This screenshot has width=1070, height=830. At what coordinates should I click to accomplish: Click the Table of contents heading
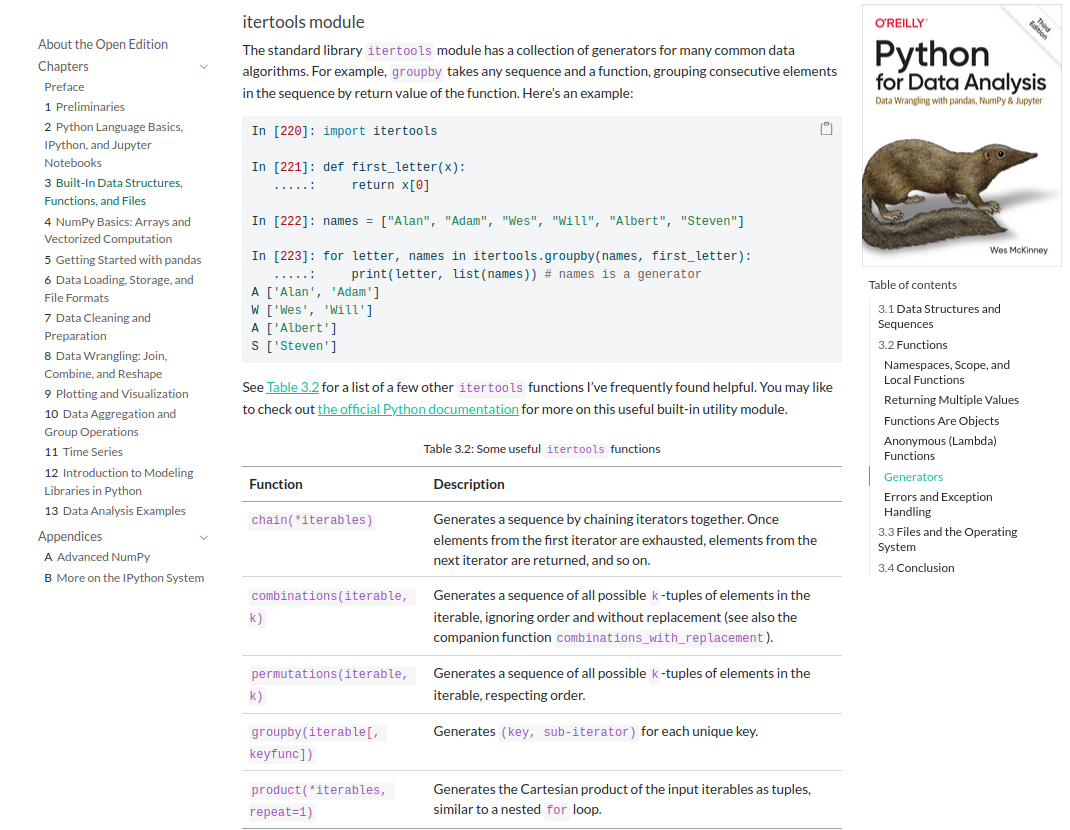(x=912, y=285)
